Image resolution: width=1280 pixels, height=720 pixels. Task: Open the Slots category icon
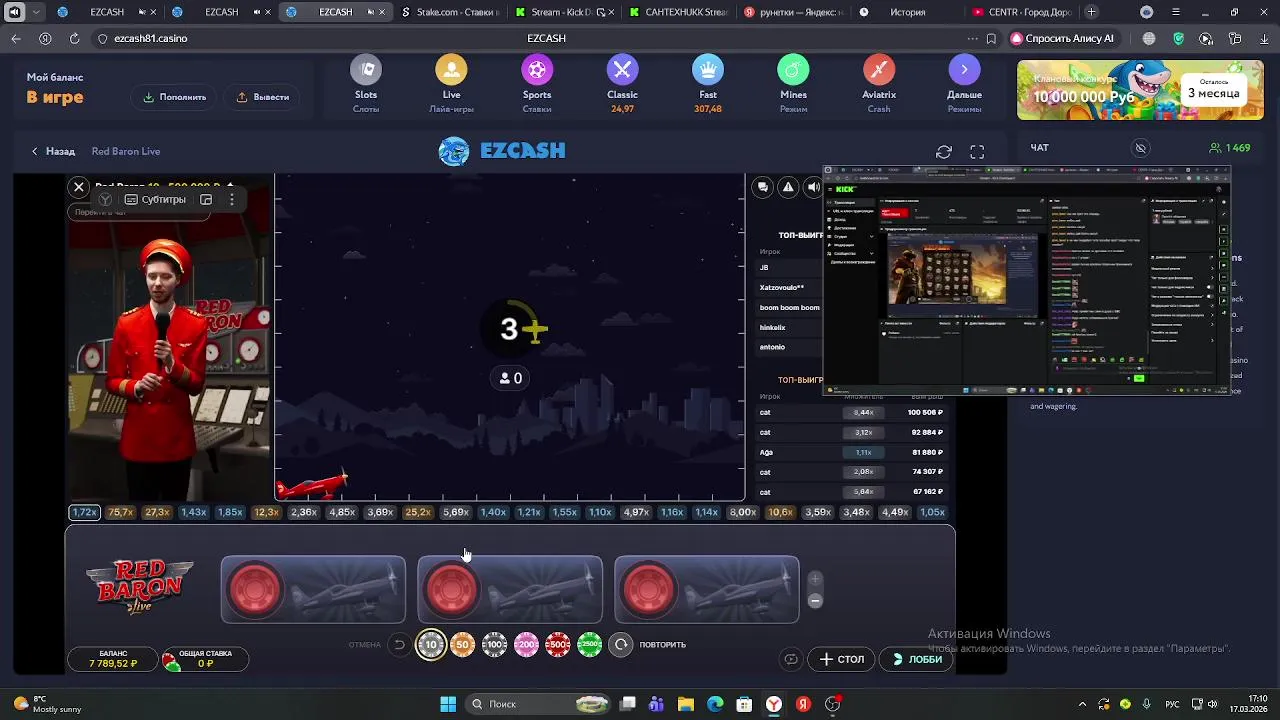pyautogui.click(x=366, y=70)
